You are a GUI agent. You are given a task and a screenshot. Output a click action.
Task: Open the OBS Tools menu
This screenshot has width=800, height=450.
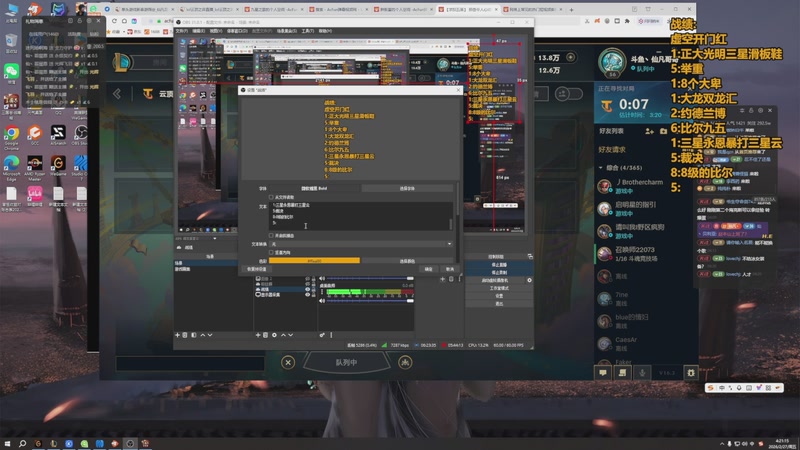(x=308, y=31)
